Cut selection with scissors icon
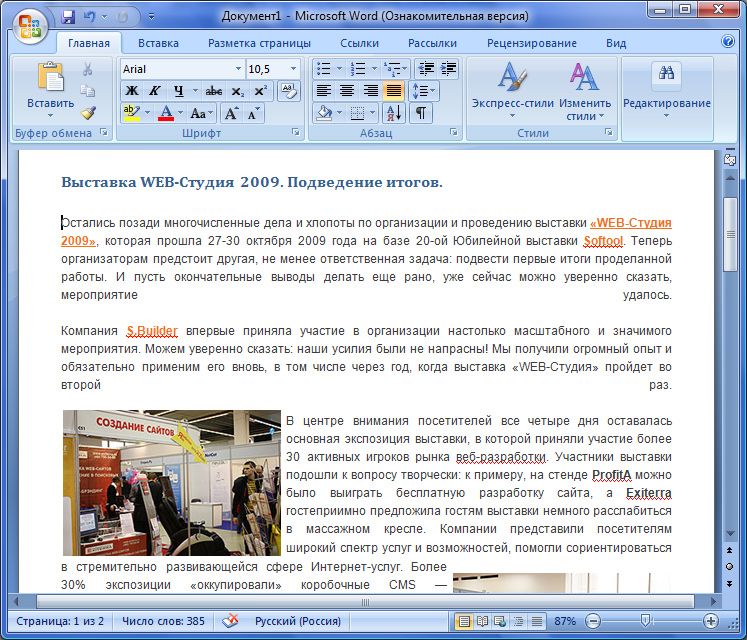 click(88, 69)
